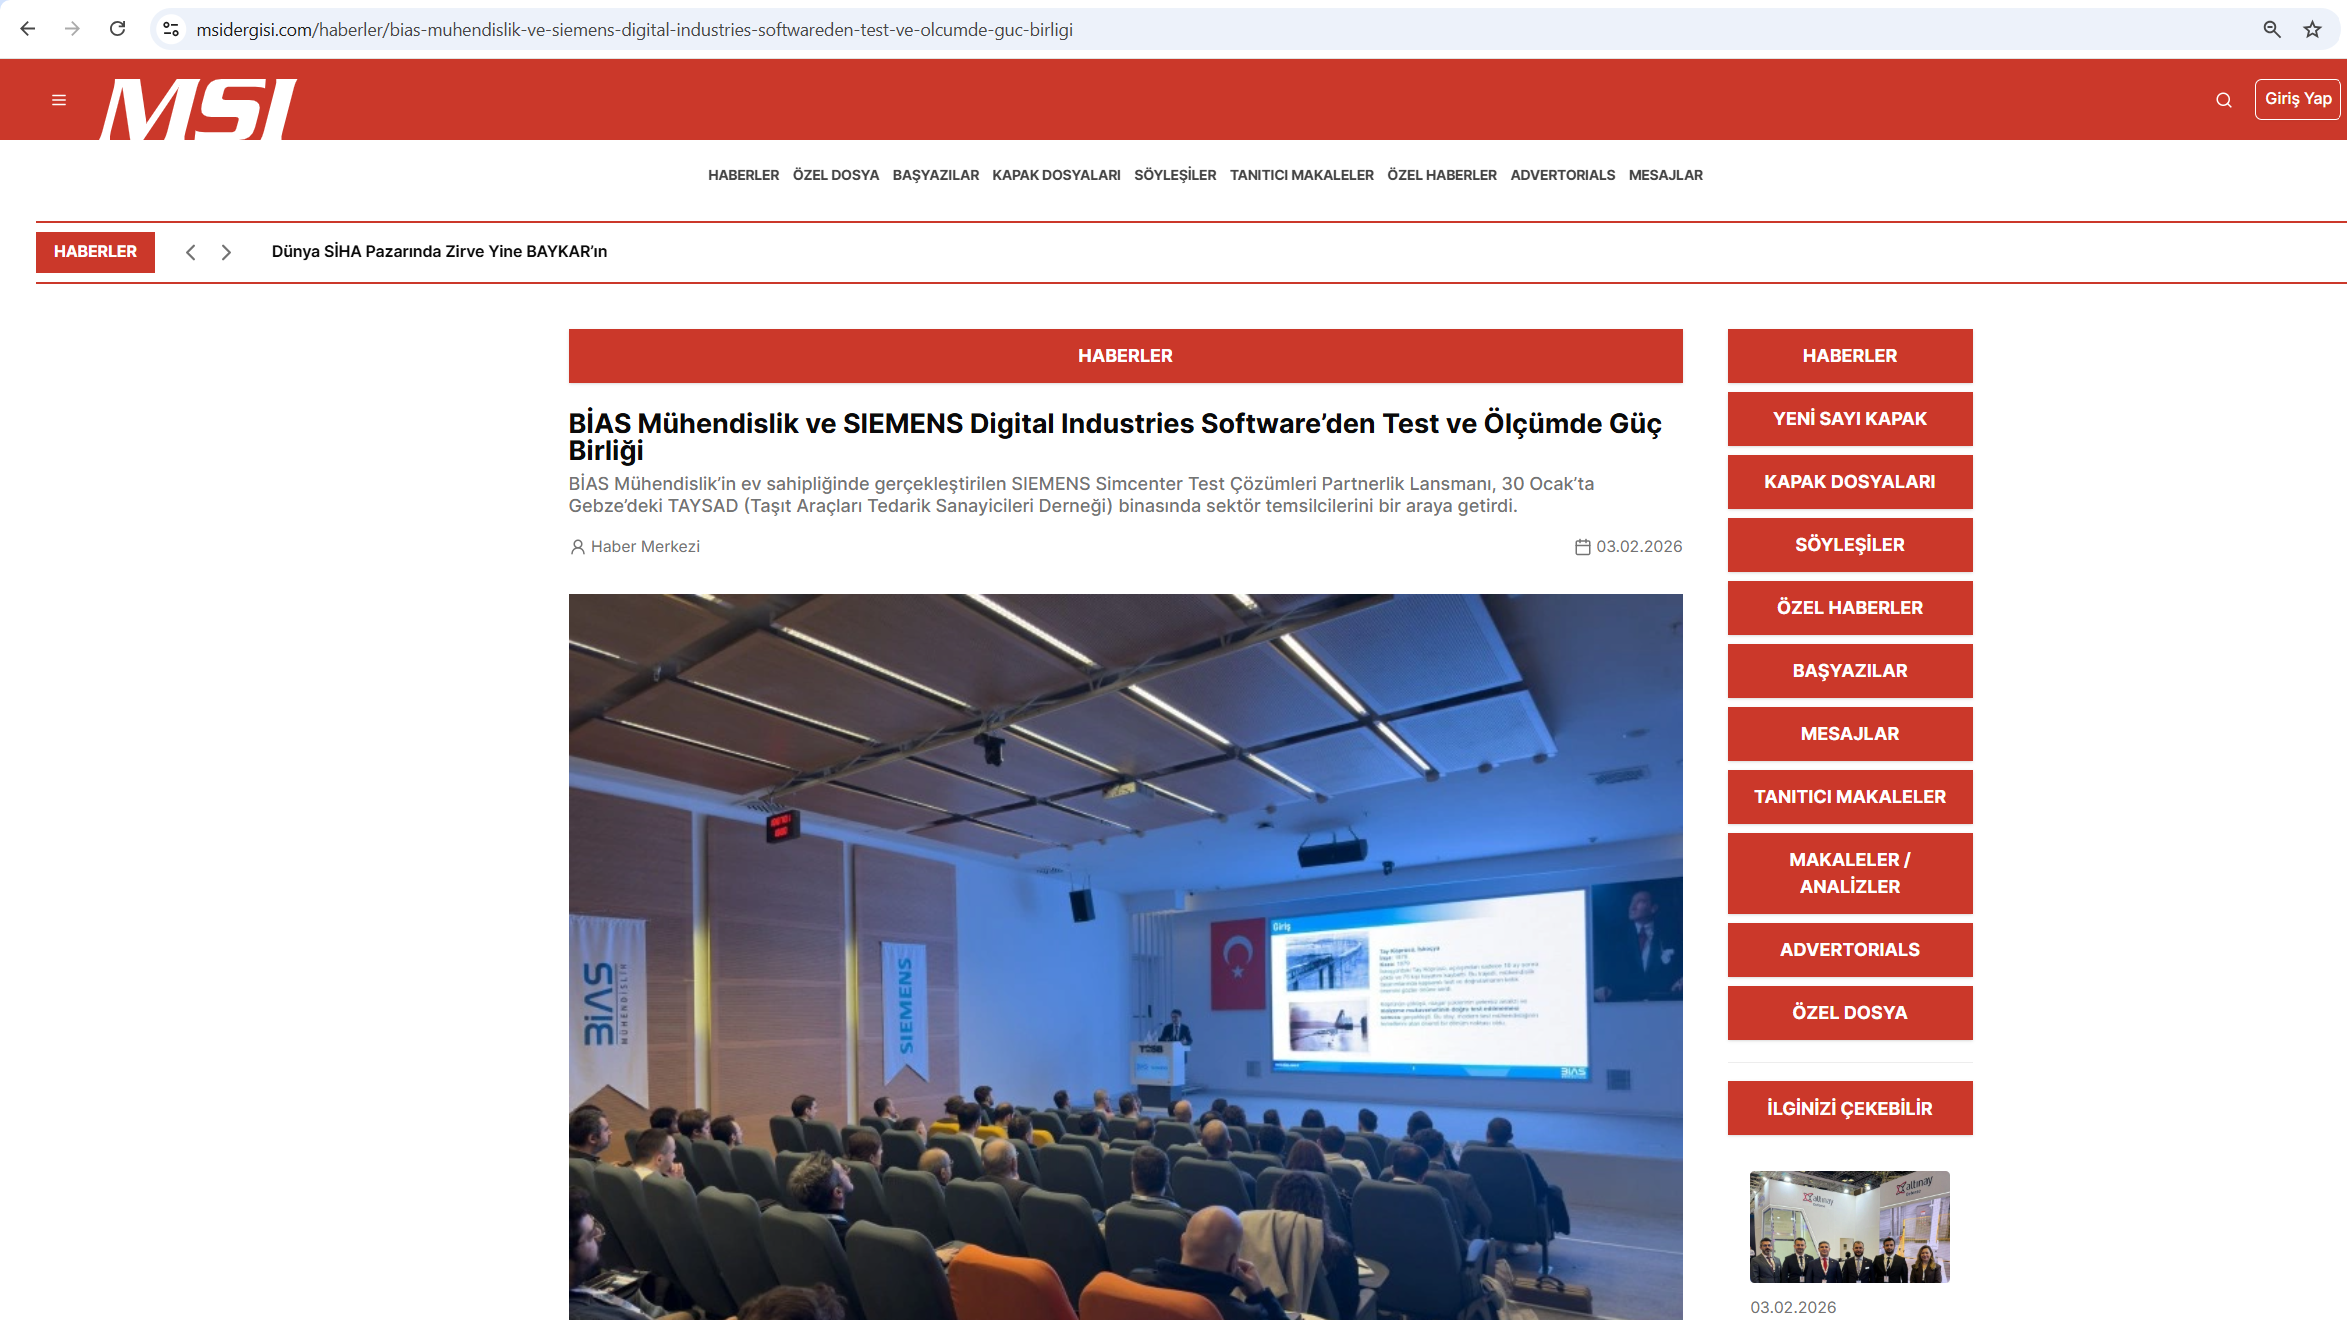This screenshot has height=1320, width=2347.
Task: Click the browser back arrow
Action: pos(28,29)
